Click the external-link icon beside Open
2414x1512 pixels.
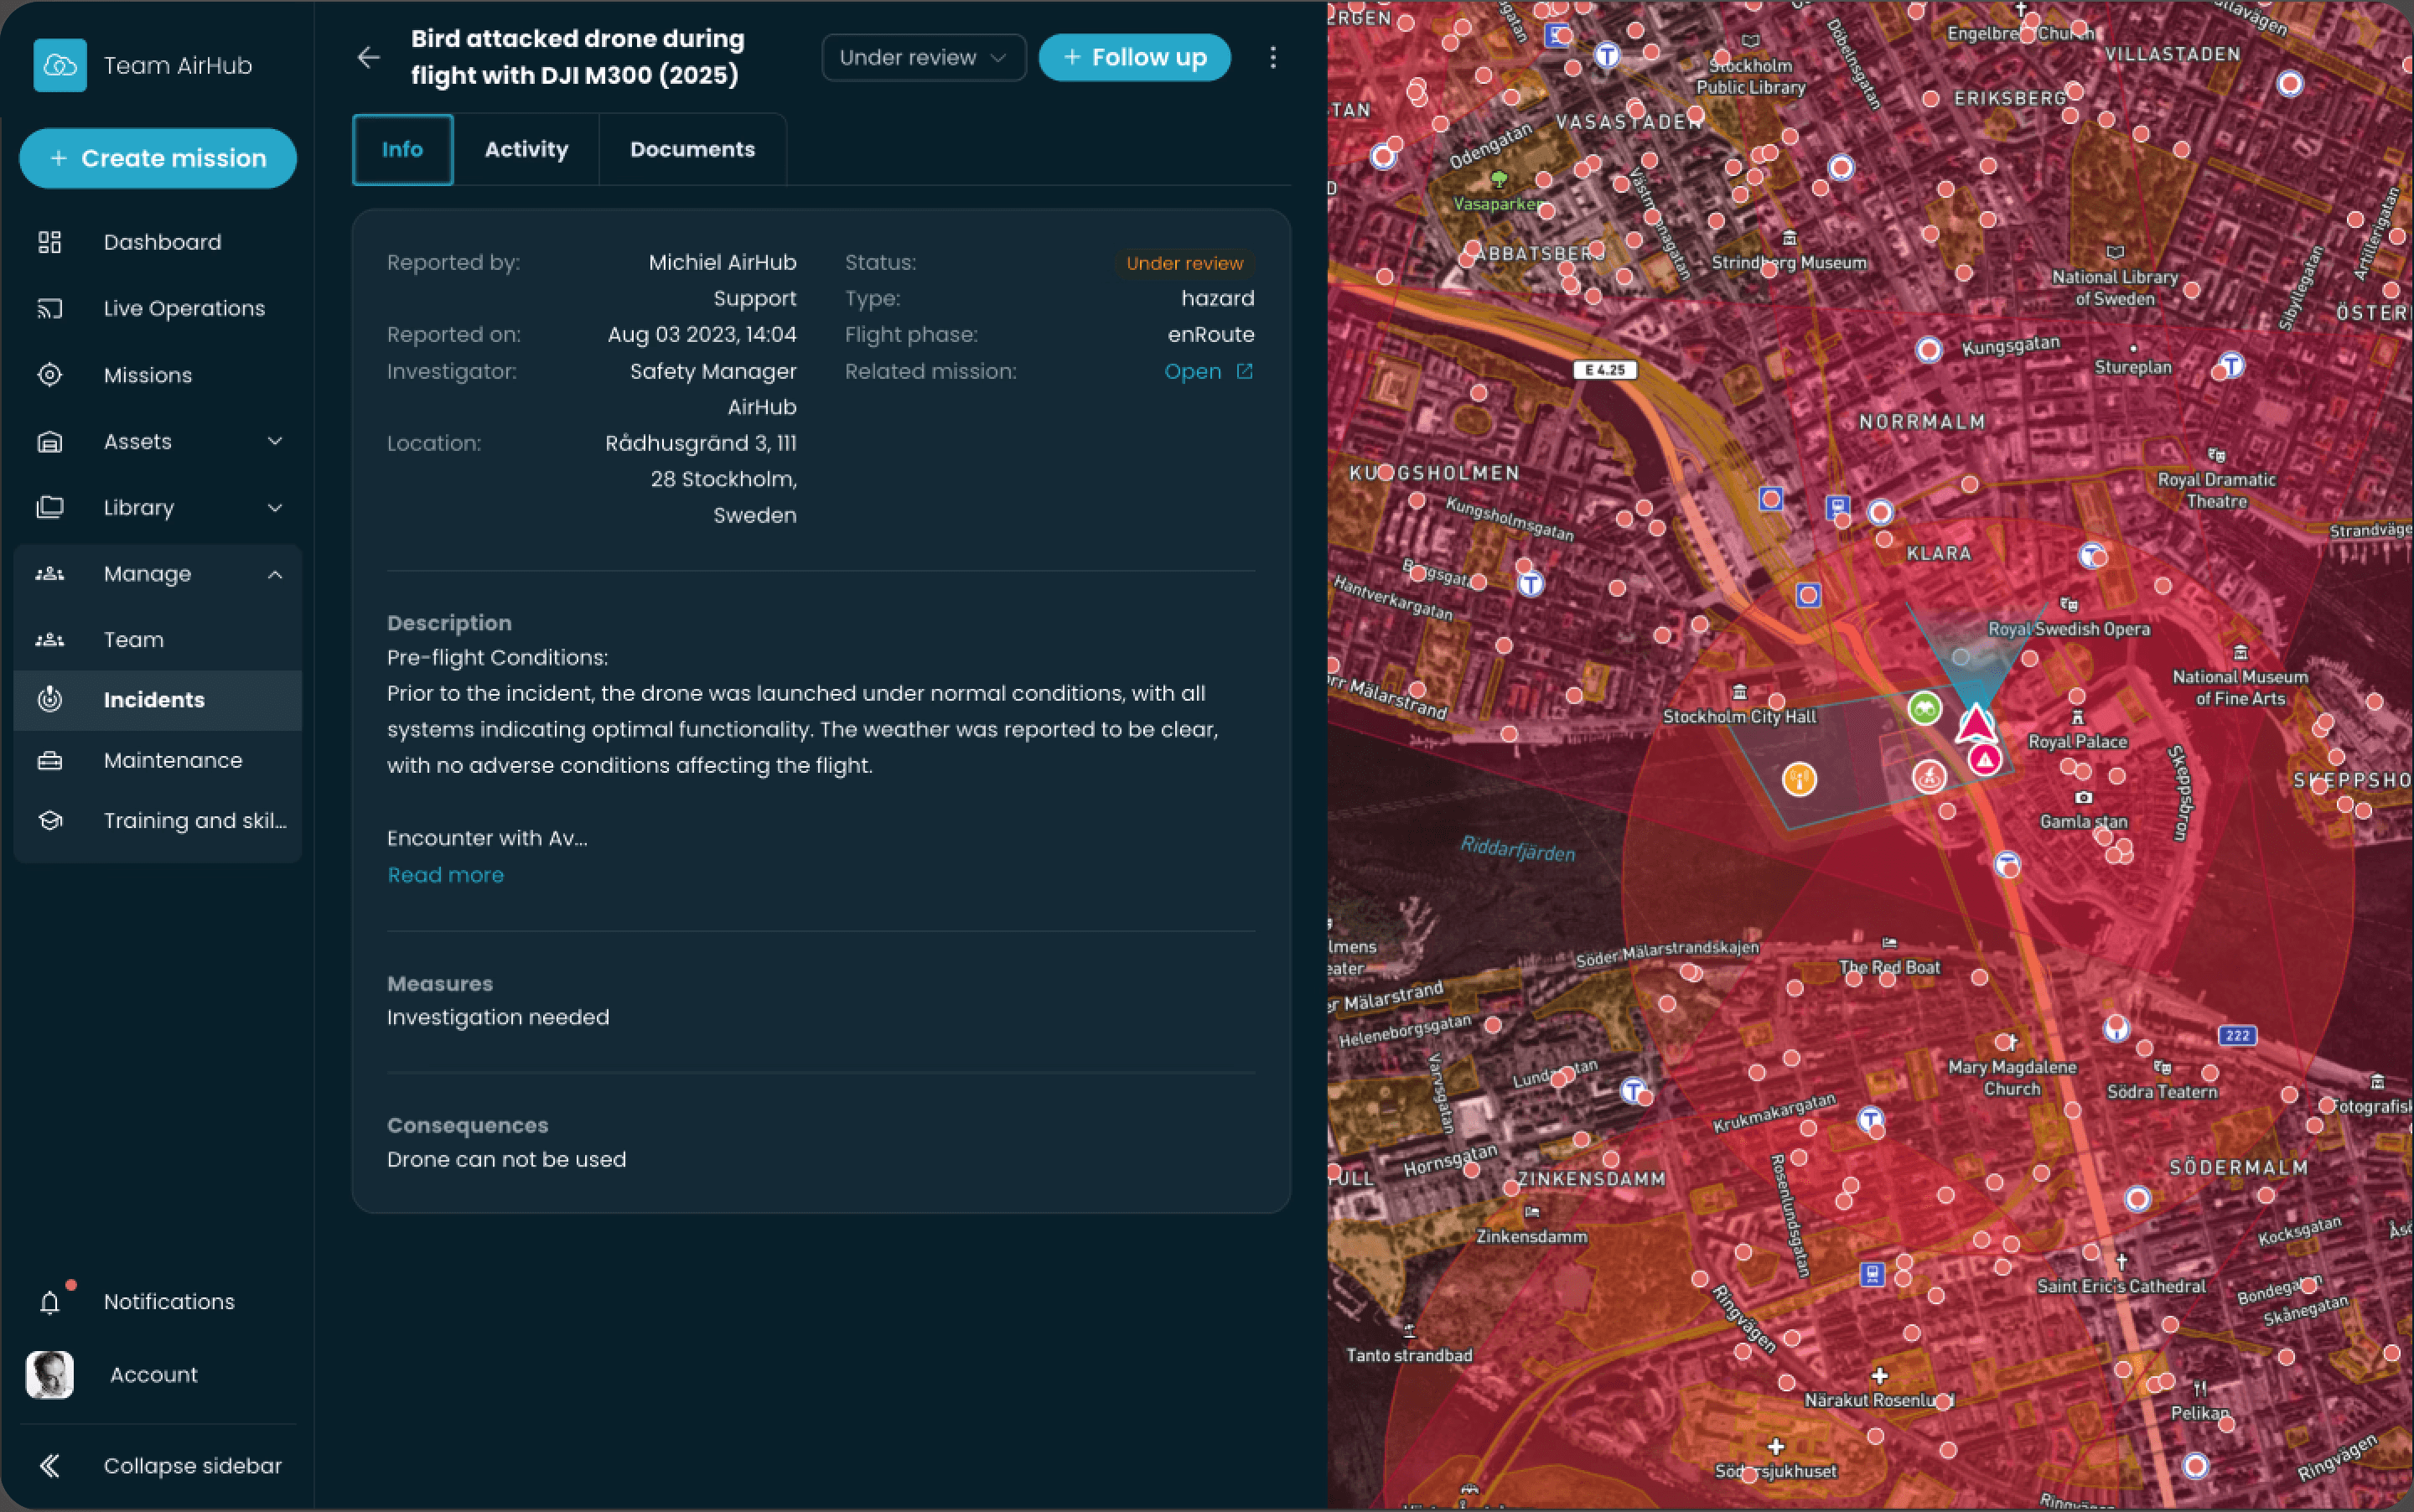pos(1244,371)
